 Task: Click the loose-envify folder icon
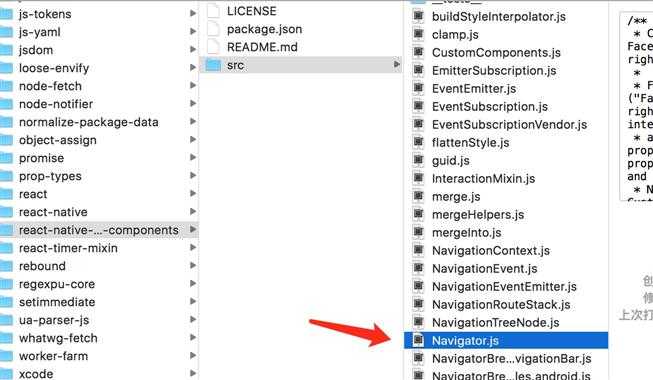tap(6, 68)
